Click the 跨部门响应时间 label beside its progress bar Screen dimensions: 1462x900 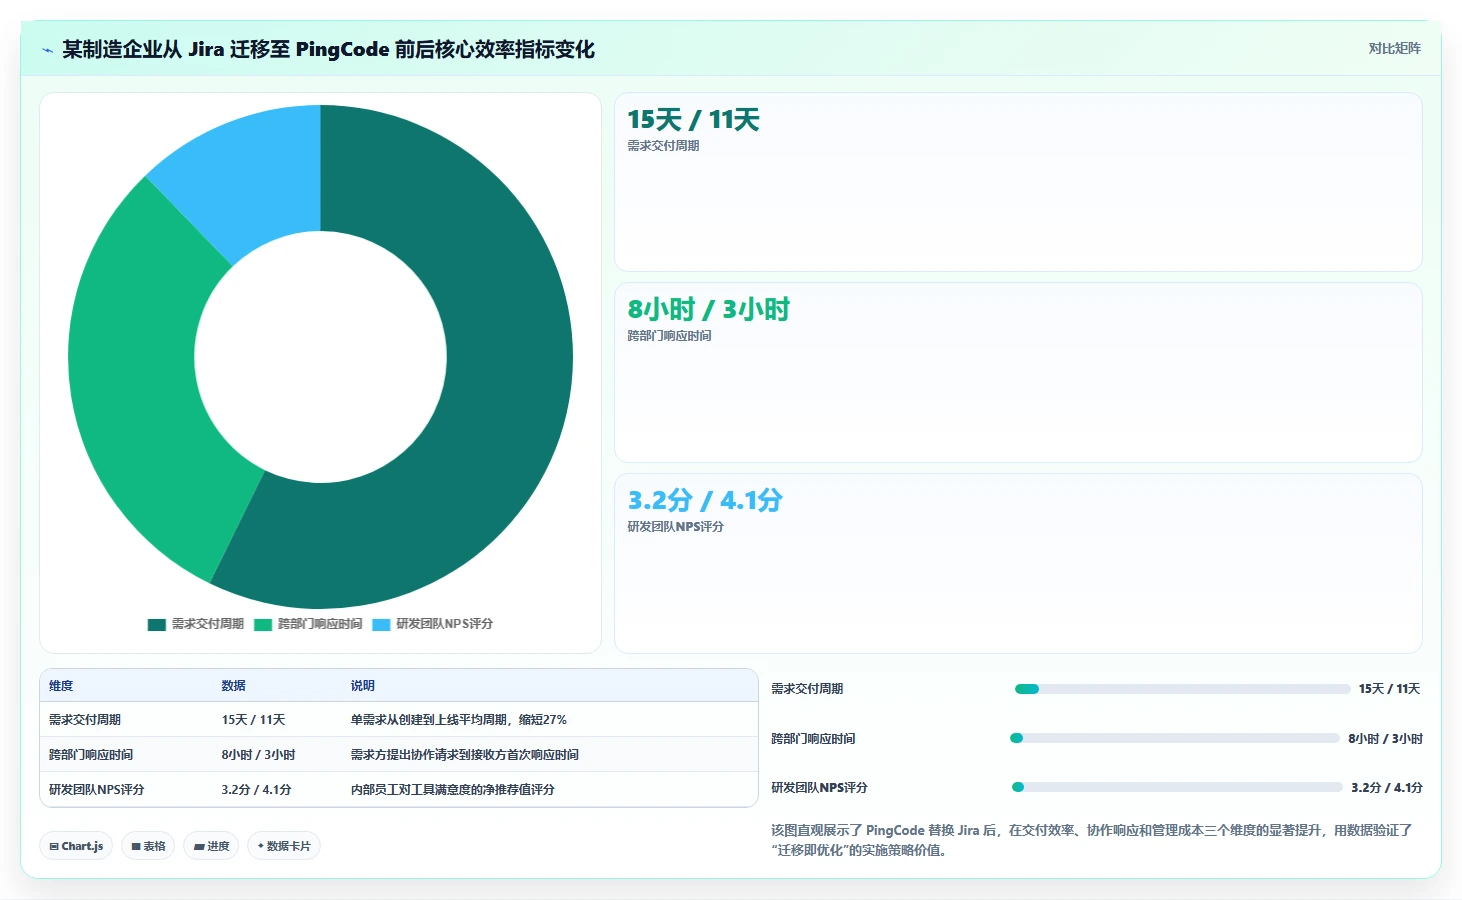pos(813,739)
